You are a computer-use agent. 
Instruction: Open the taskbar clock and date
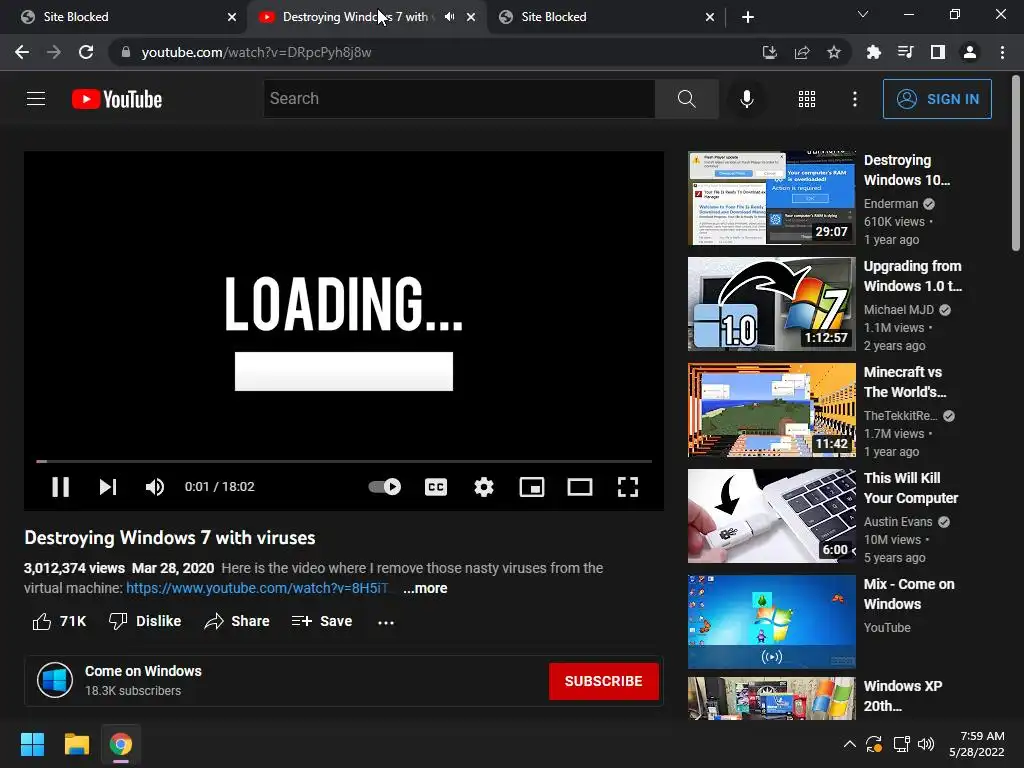coord(977,744)
